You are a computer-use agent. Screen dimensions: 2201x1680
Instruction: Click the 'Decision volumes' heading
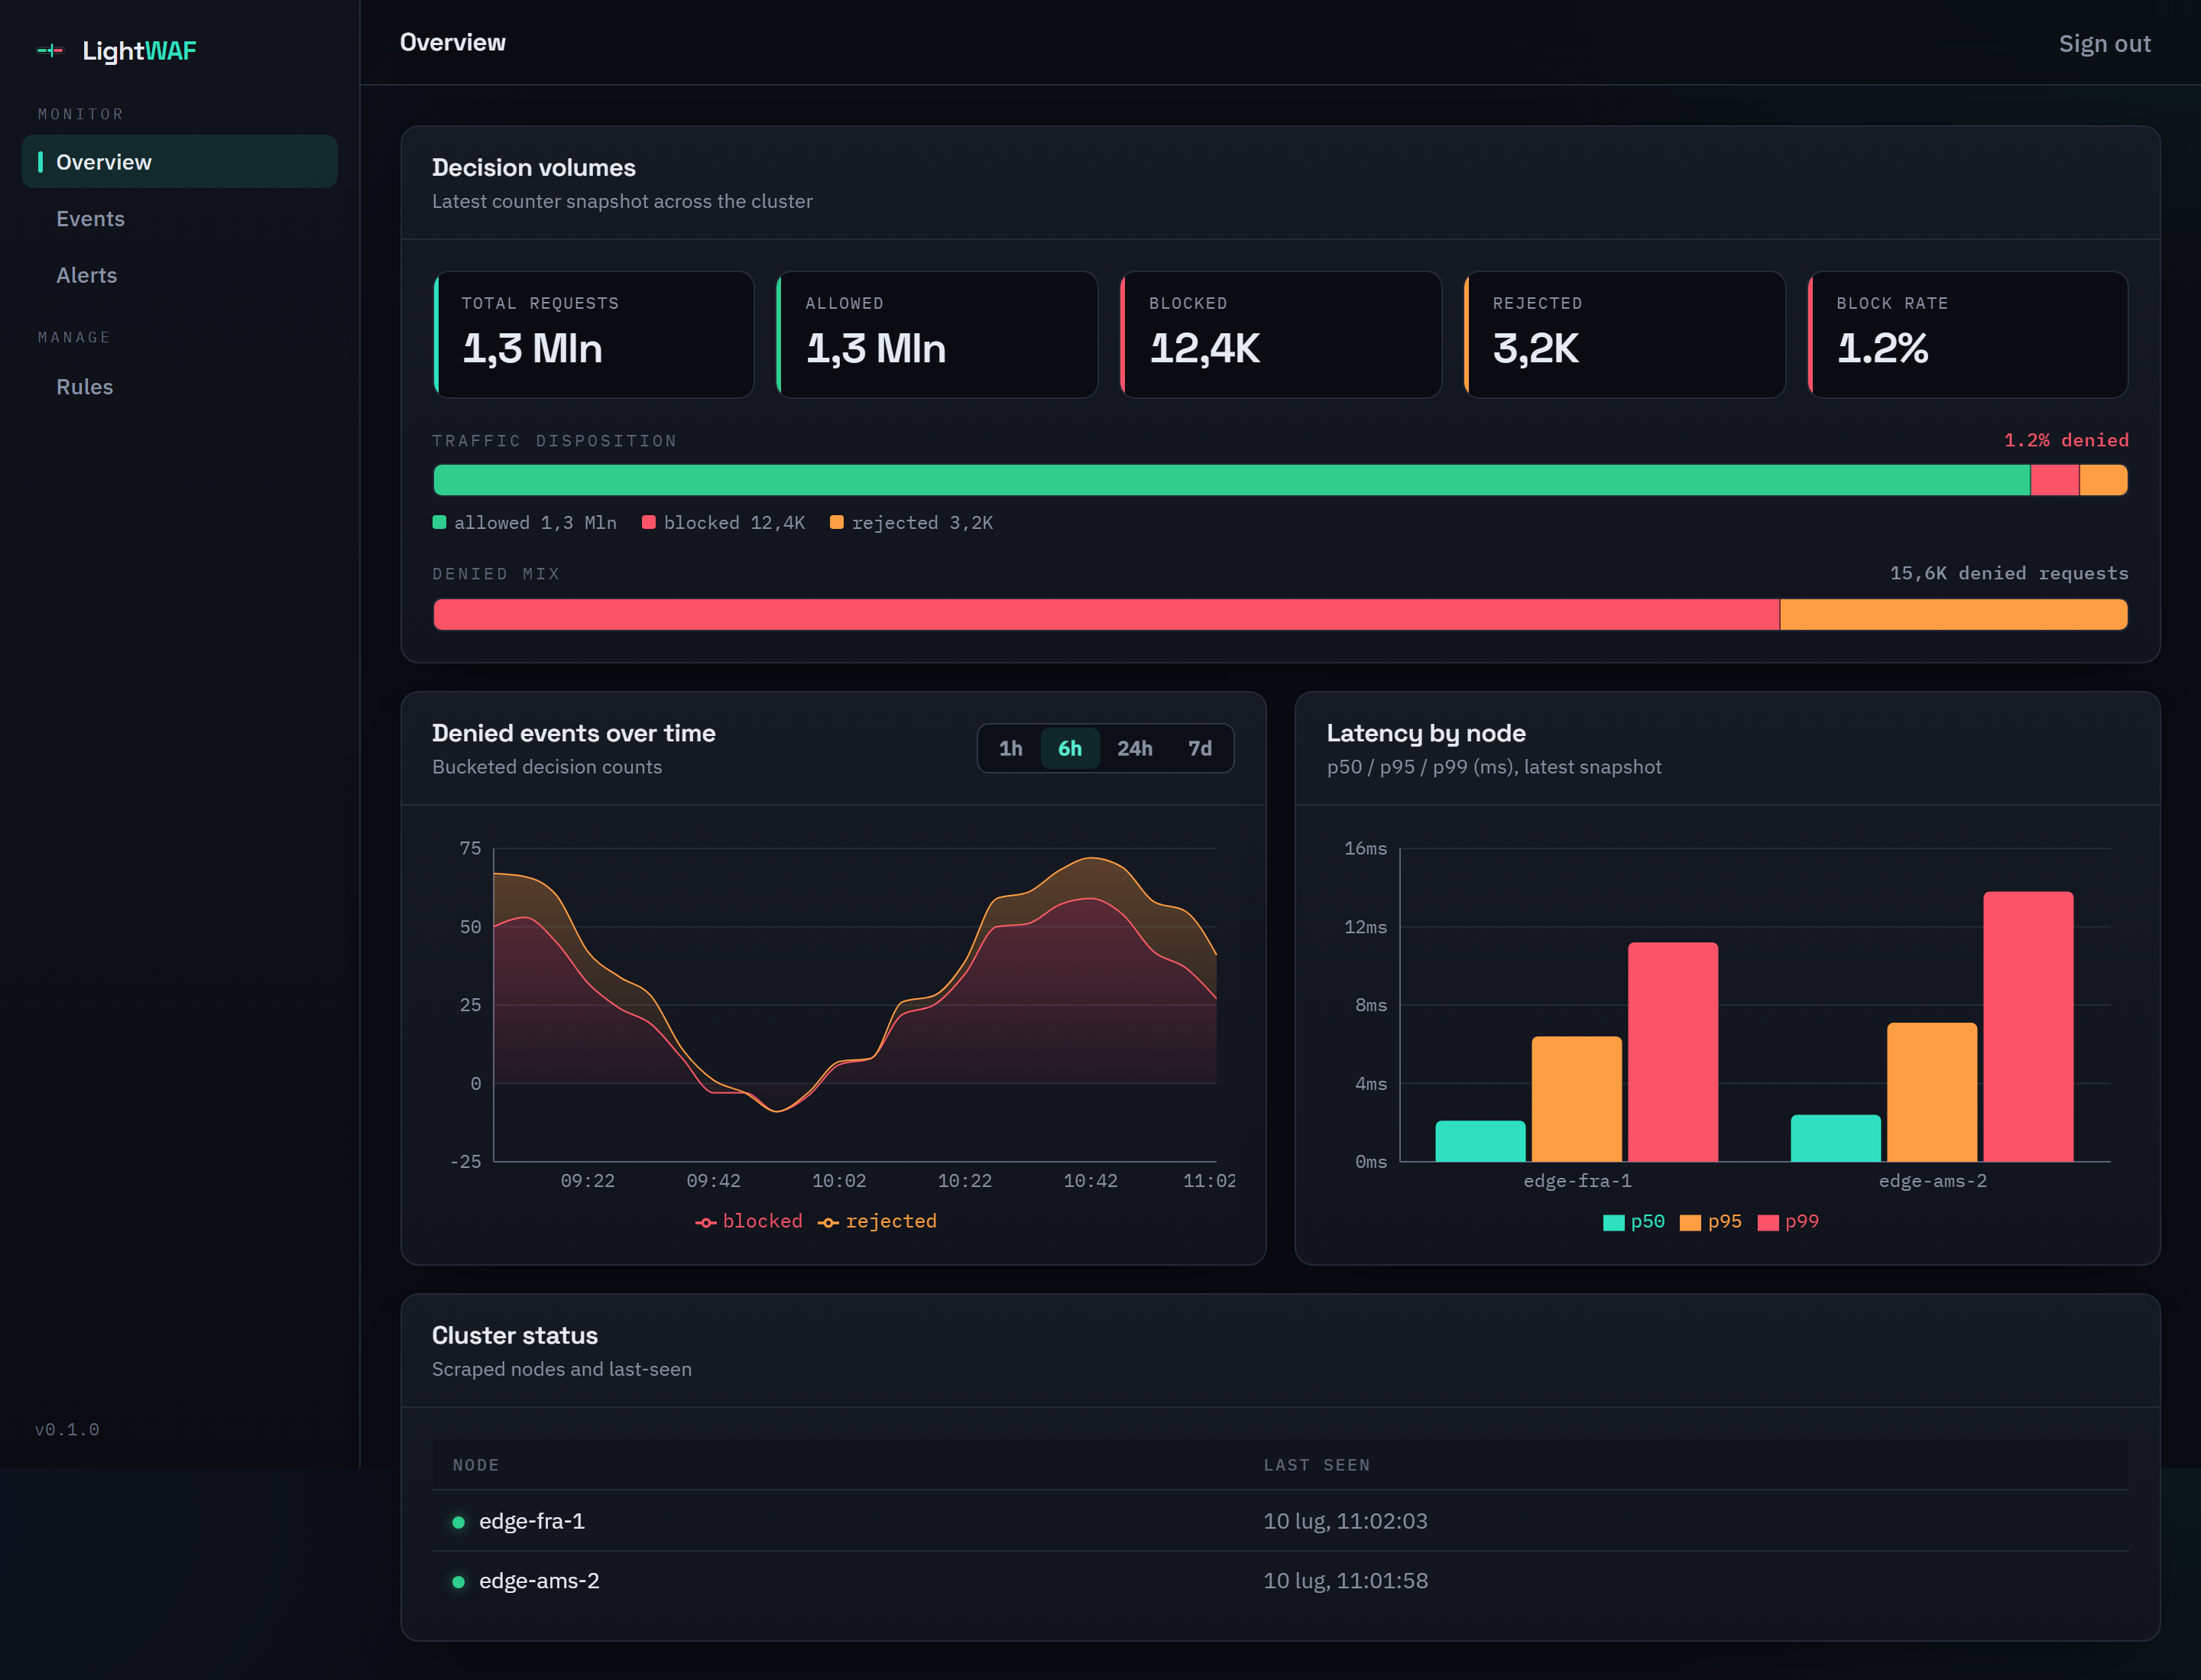534,168
